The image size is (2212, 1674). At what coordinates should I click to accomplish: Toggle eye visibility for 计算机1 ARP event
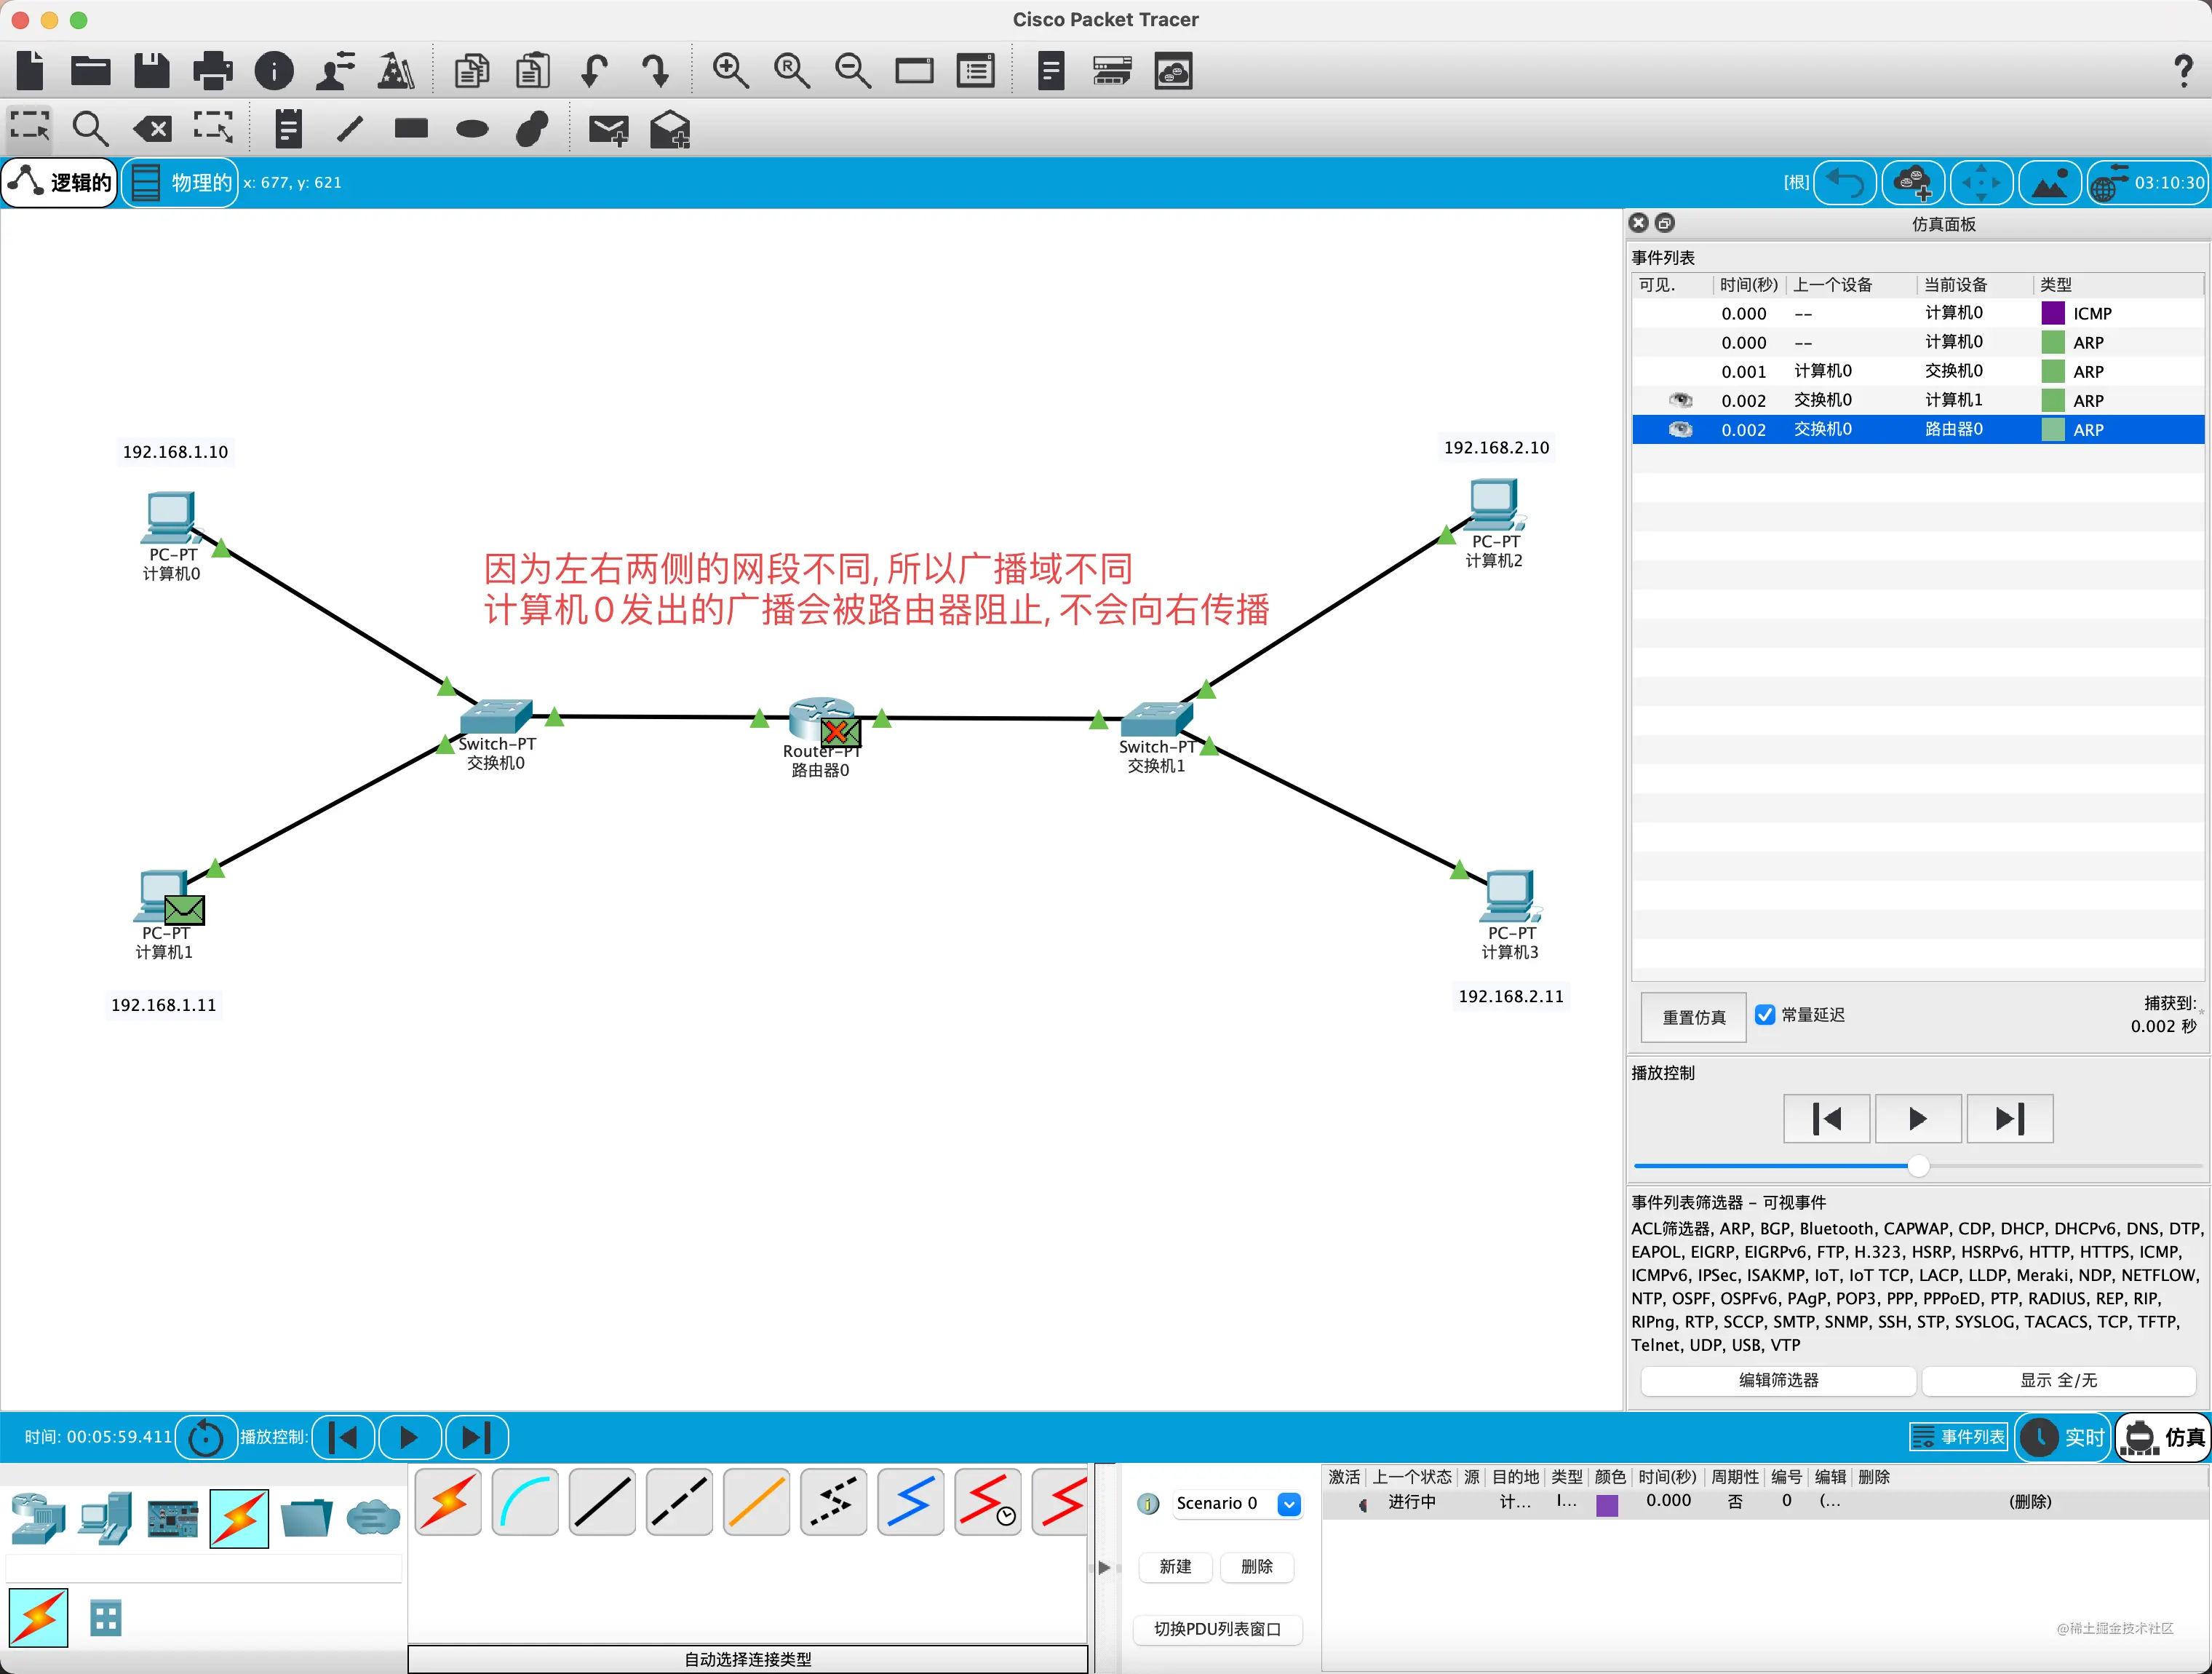click(1680, 400)
